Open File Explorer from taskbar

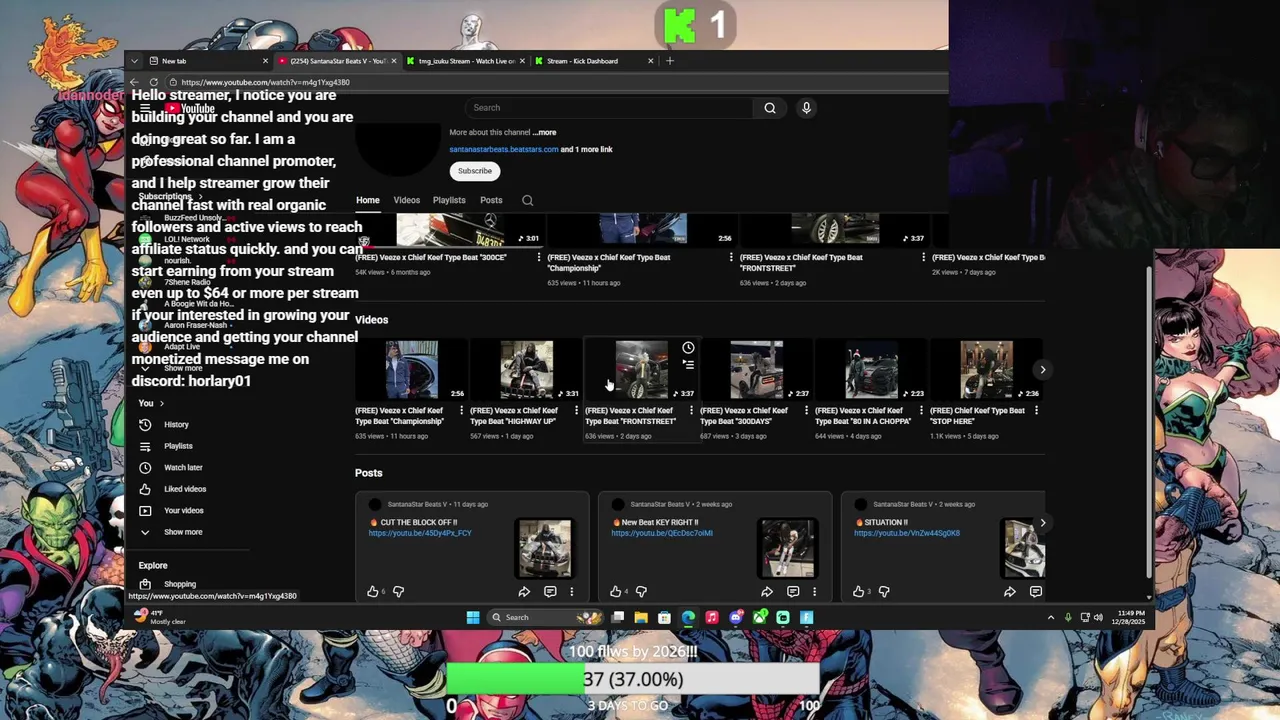tap(641, 618)
